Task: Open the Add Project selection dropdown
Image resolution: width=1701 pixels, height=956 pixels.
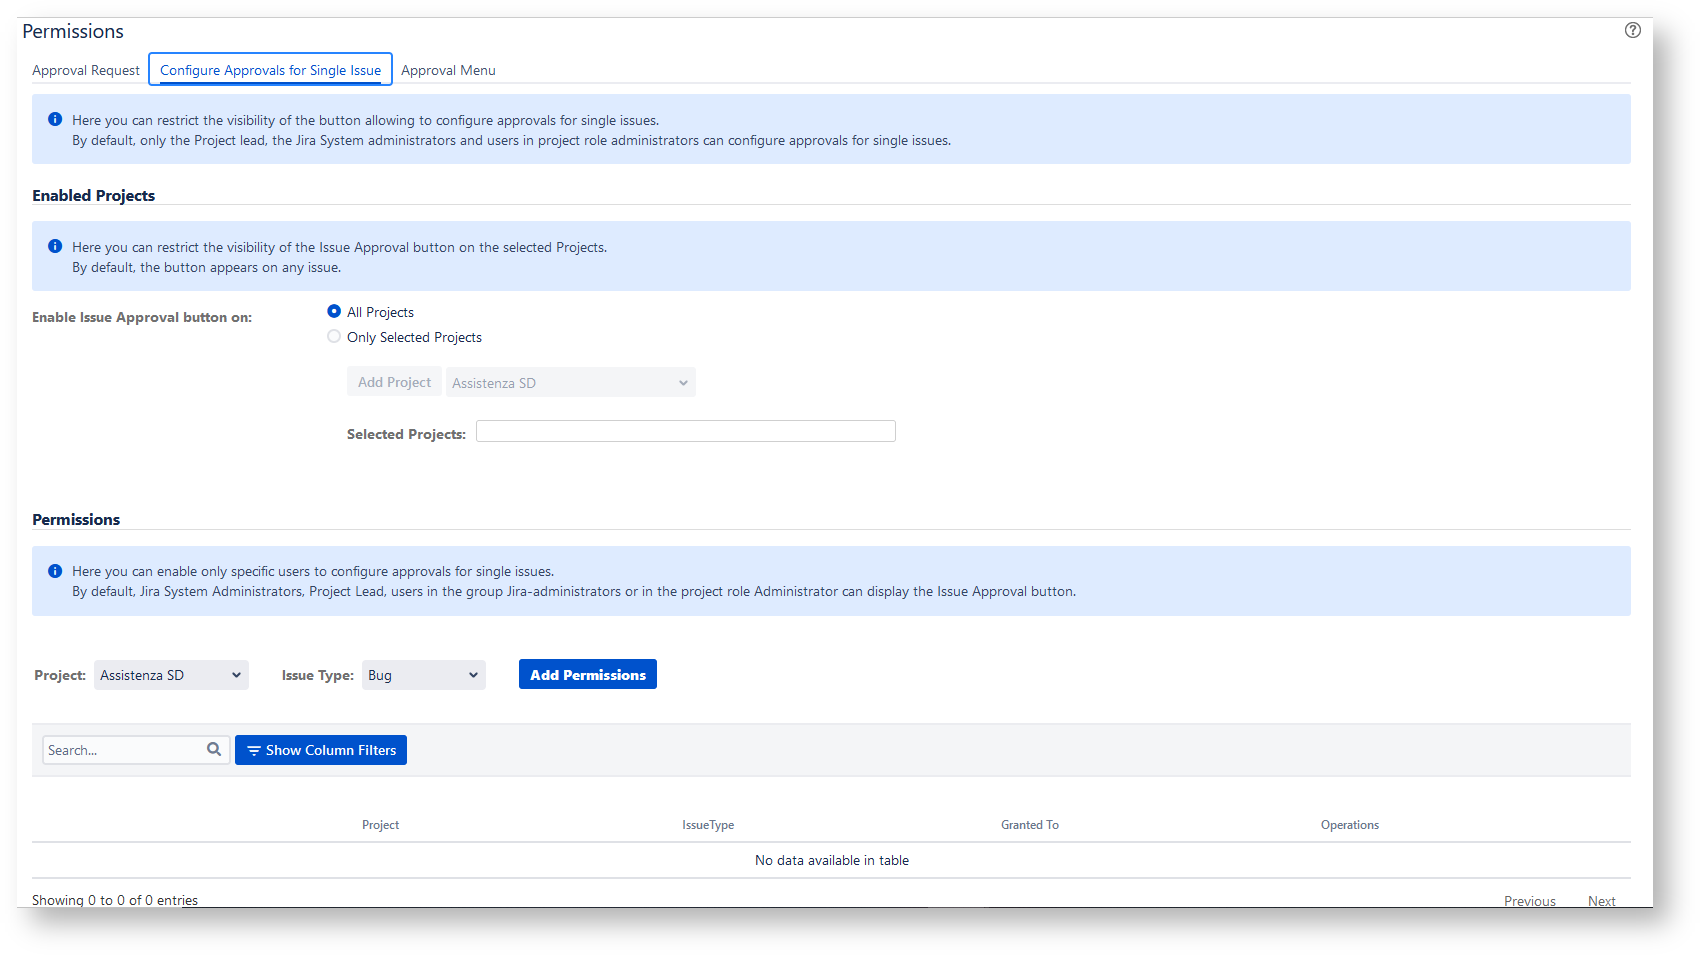Action: [x=570, y=382]
